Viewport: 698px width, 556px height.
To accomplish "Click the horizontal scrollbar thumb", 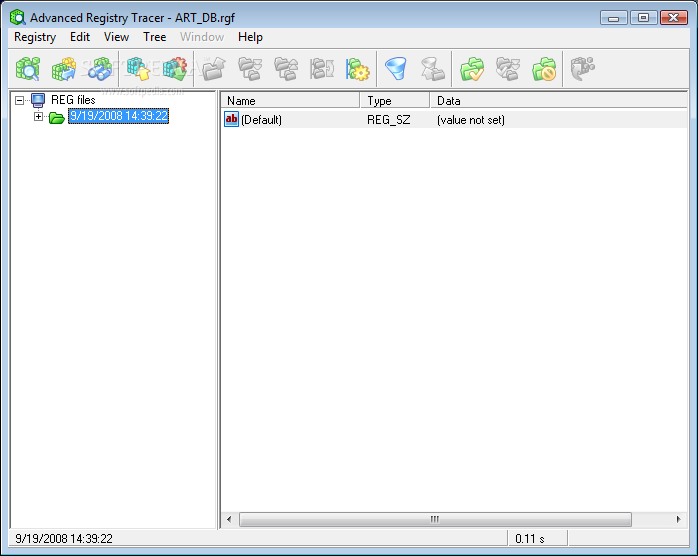I will pos(435,519).
